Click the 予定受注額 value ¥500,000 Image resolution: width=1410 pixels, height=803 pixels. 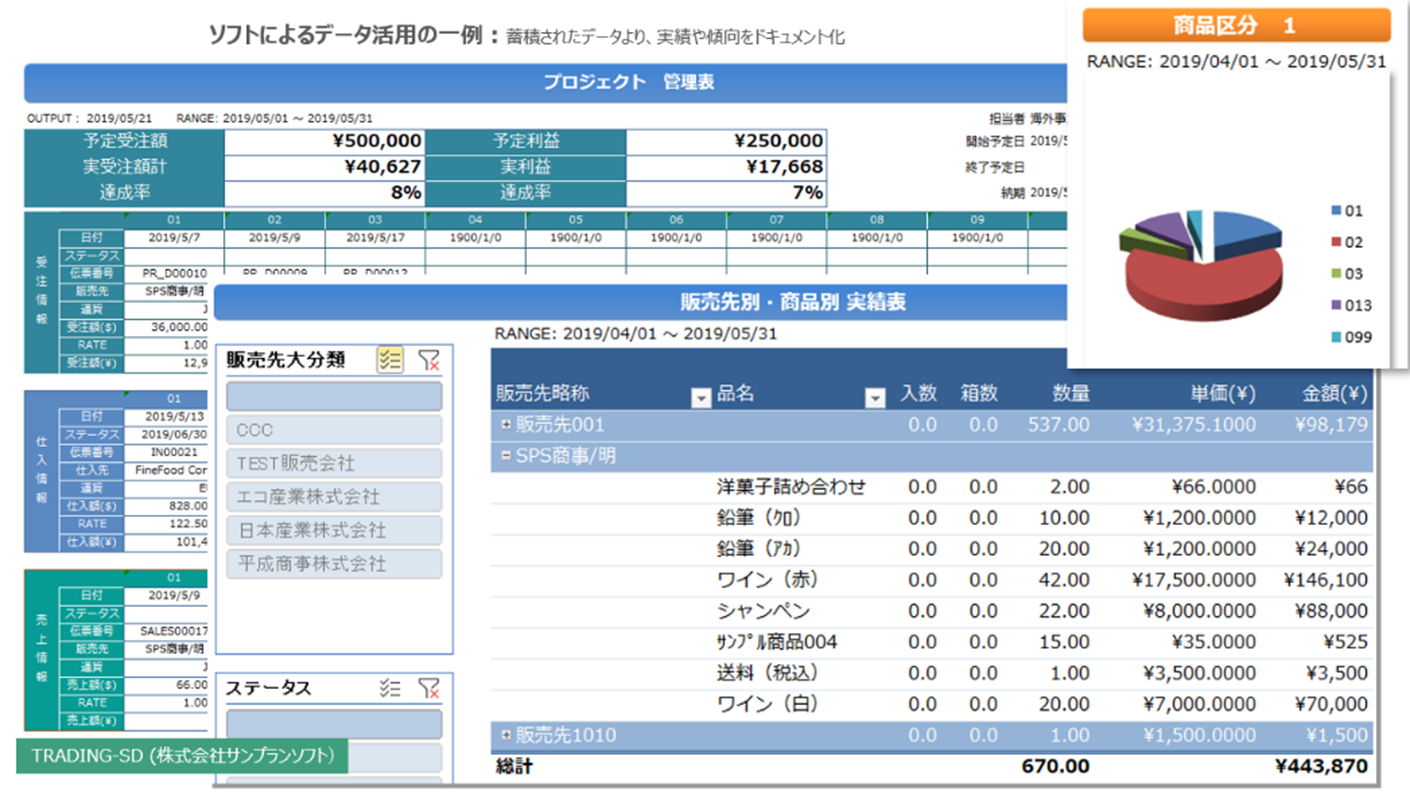pyautogui.click(x=324, y=141)
